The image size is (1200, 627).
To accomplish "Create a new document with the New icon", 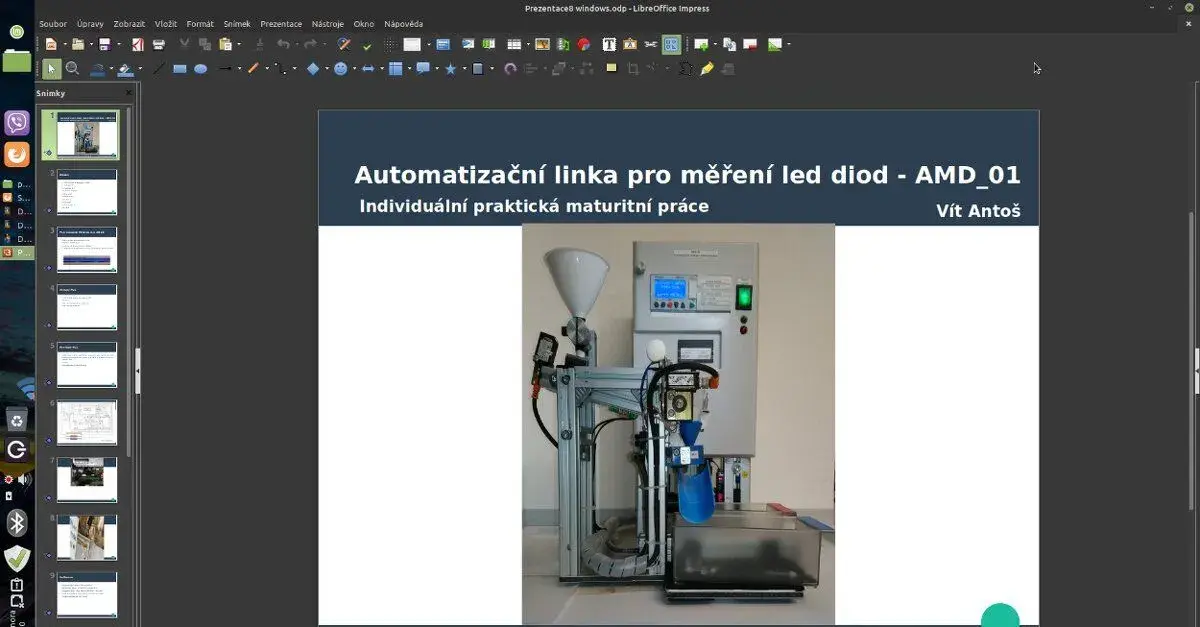I will pyautogui.click(x=51, y=44).
